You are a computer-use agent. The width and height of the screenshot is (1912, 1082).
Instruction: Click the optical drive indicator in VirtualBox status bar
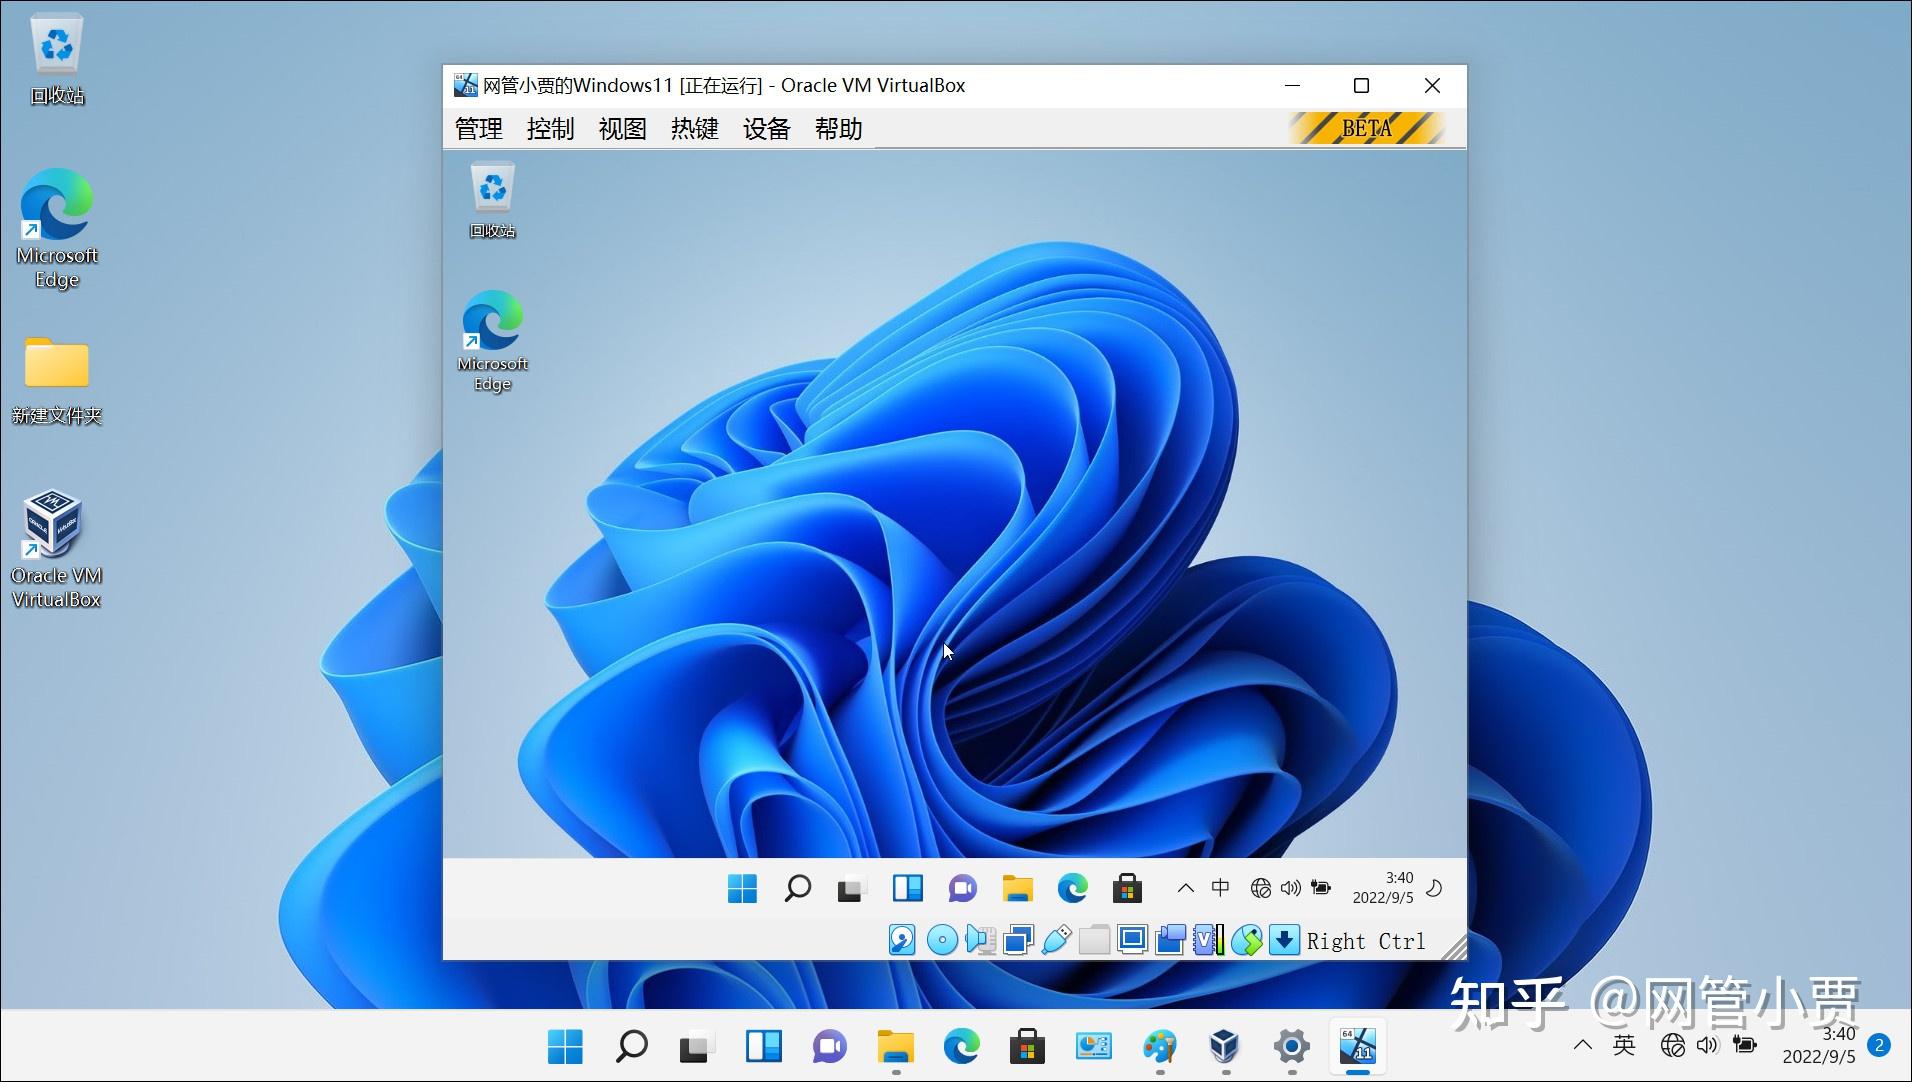pyautogui.click(x=942, y=940)
